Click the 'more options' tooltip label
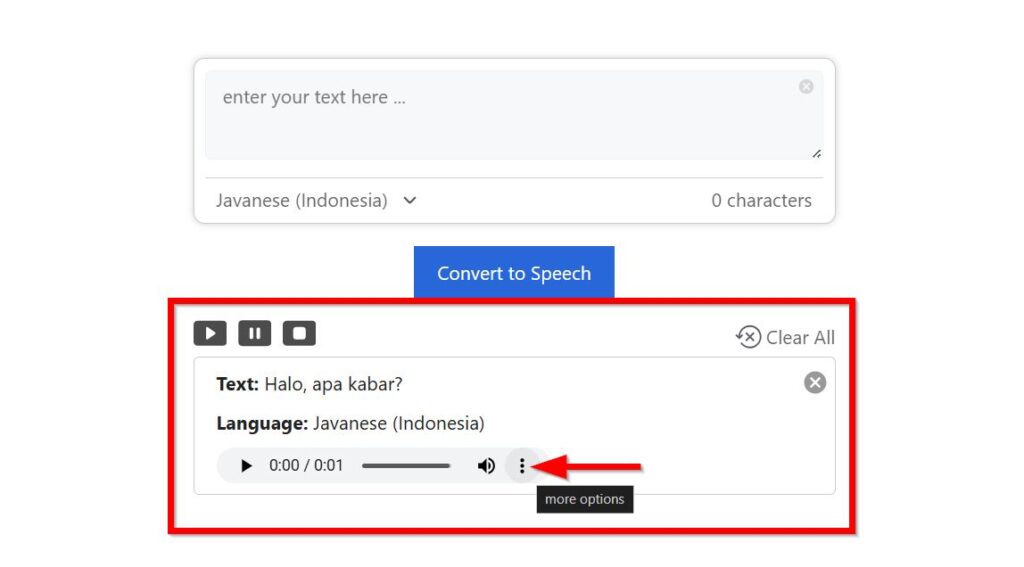The width and height of the screenshot is (1024, 567). point(584,499)
